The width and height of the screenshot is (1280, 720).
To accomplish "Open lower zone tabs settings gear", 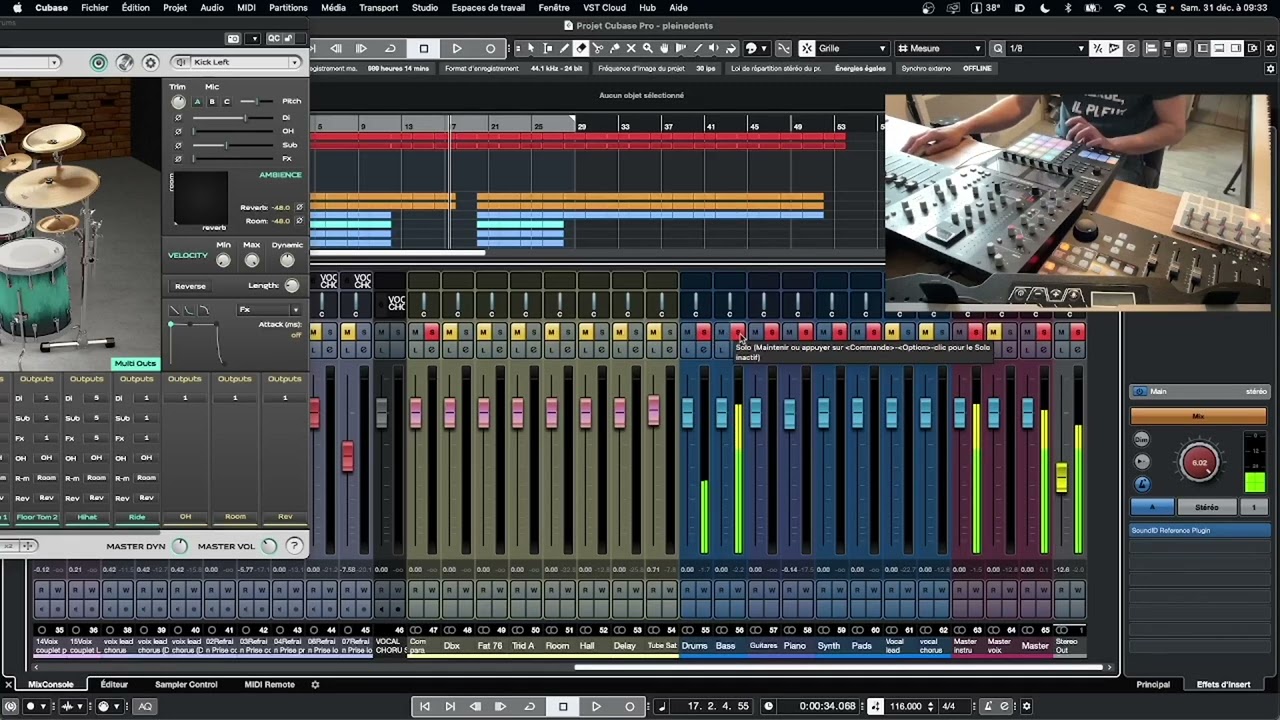I will click(315, 685).
